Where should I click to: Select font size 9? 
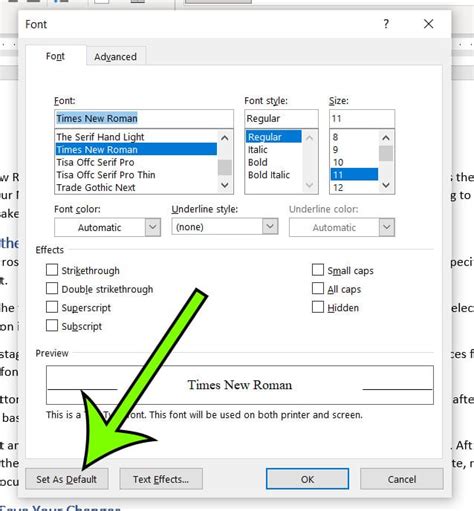click(354, 149)
